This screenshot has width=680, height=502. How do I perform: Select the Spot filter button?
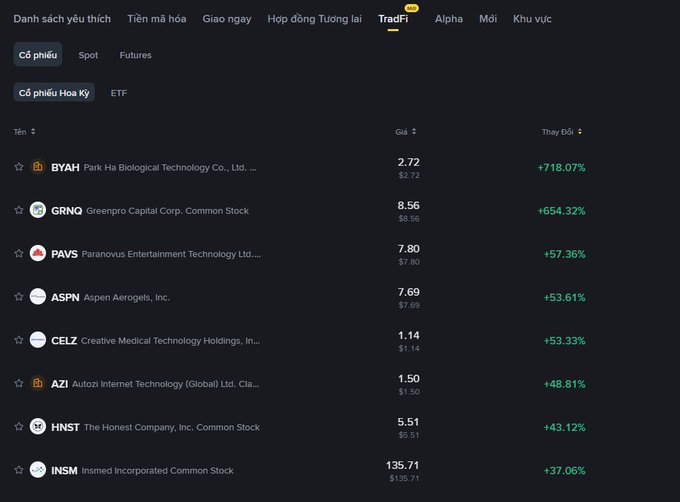88,55
